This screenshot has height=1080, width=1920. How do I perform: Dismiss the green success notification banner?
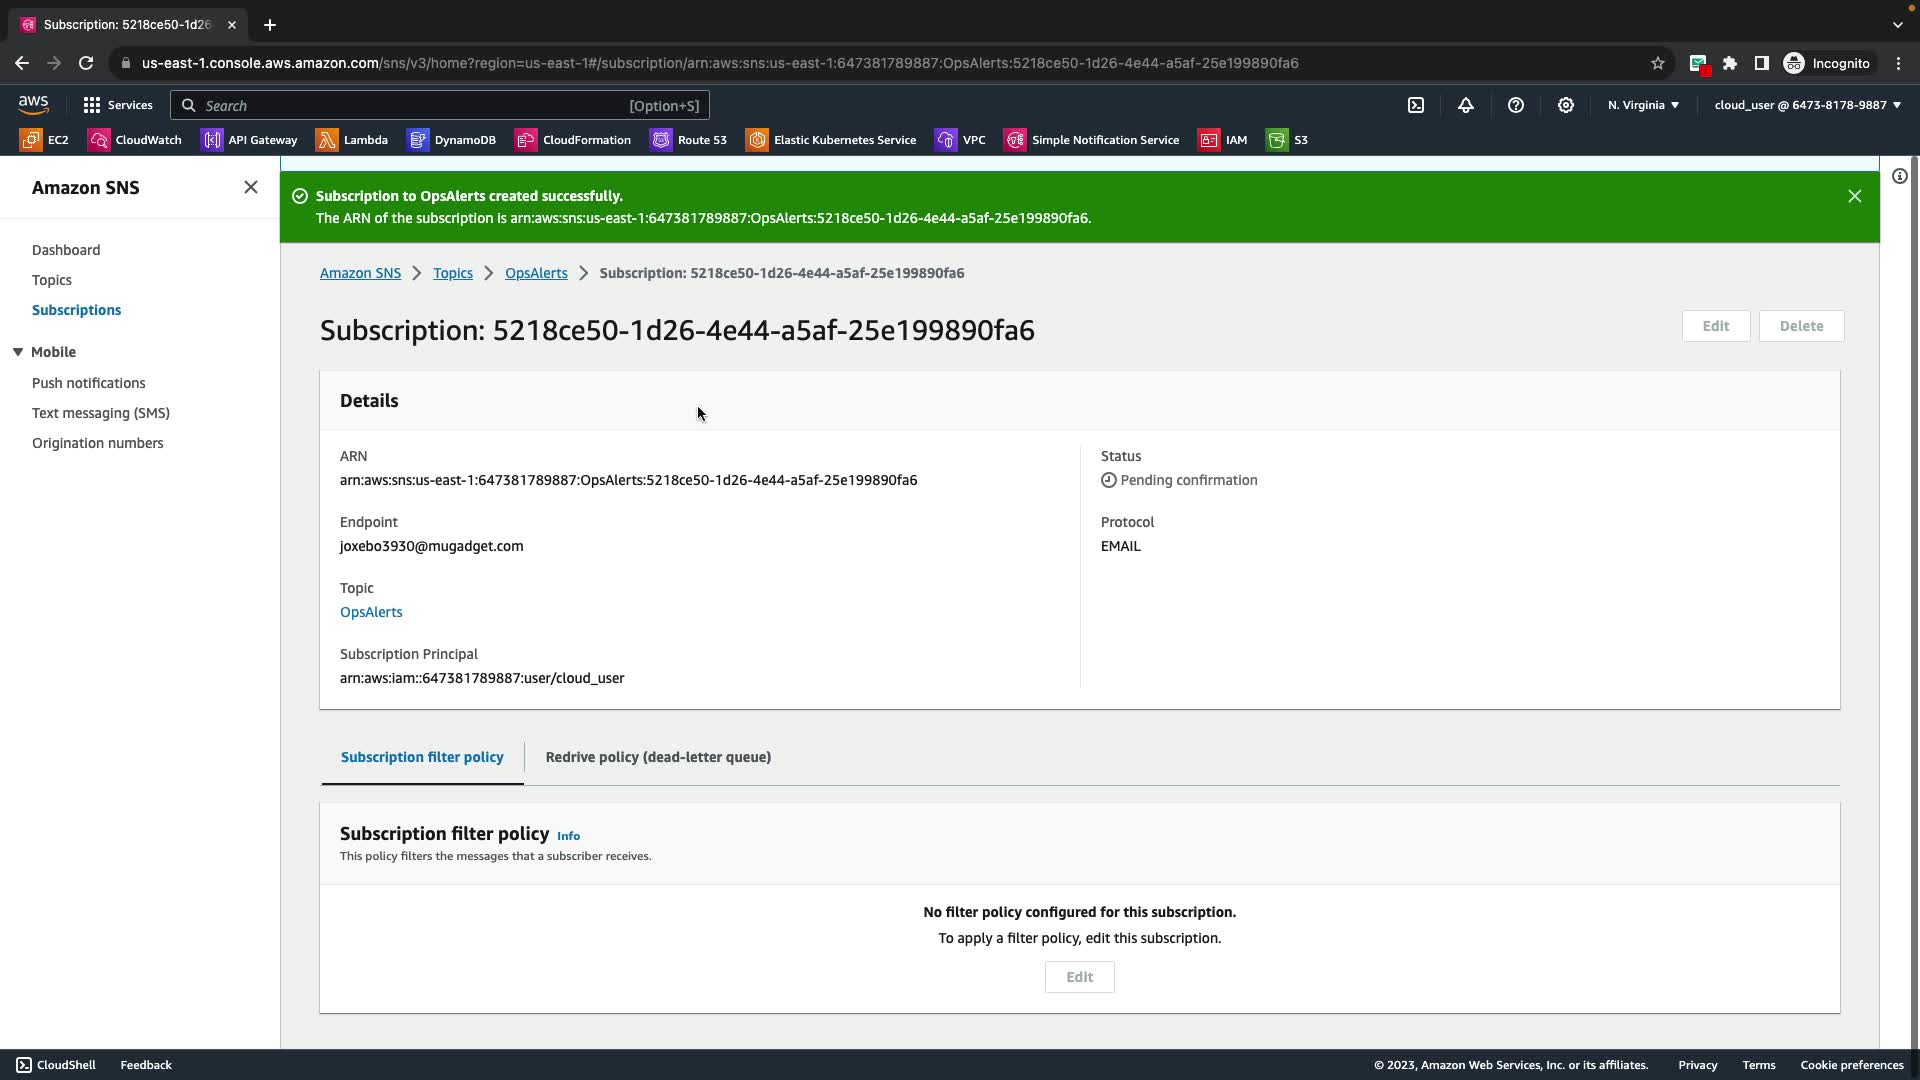(1854, 196)
